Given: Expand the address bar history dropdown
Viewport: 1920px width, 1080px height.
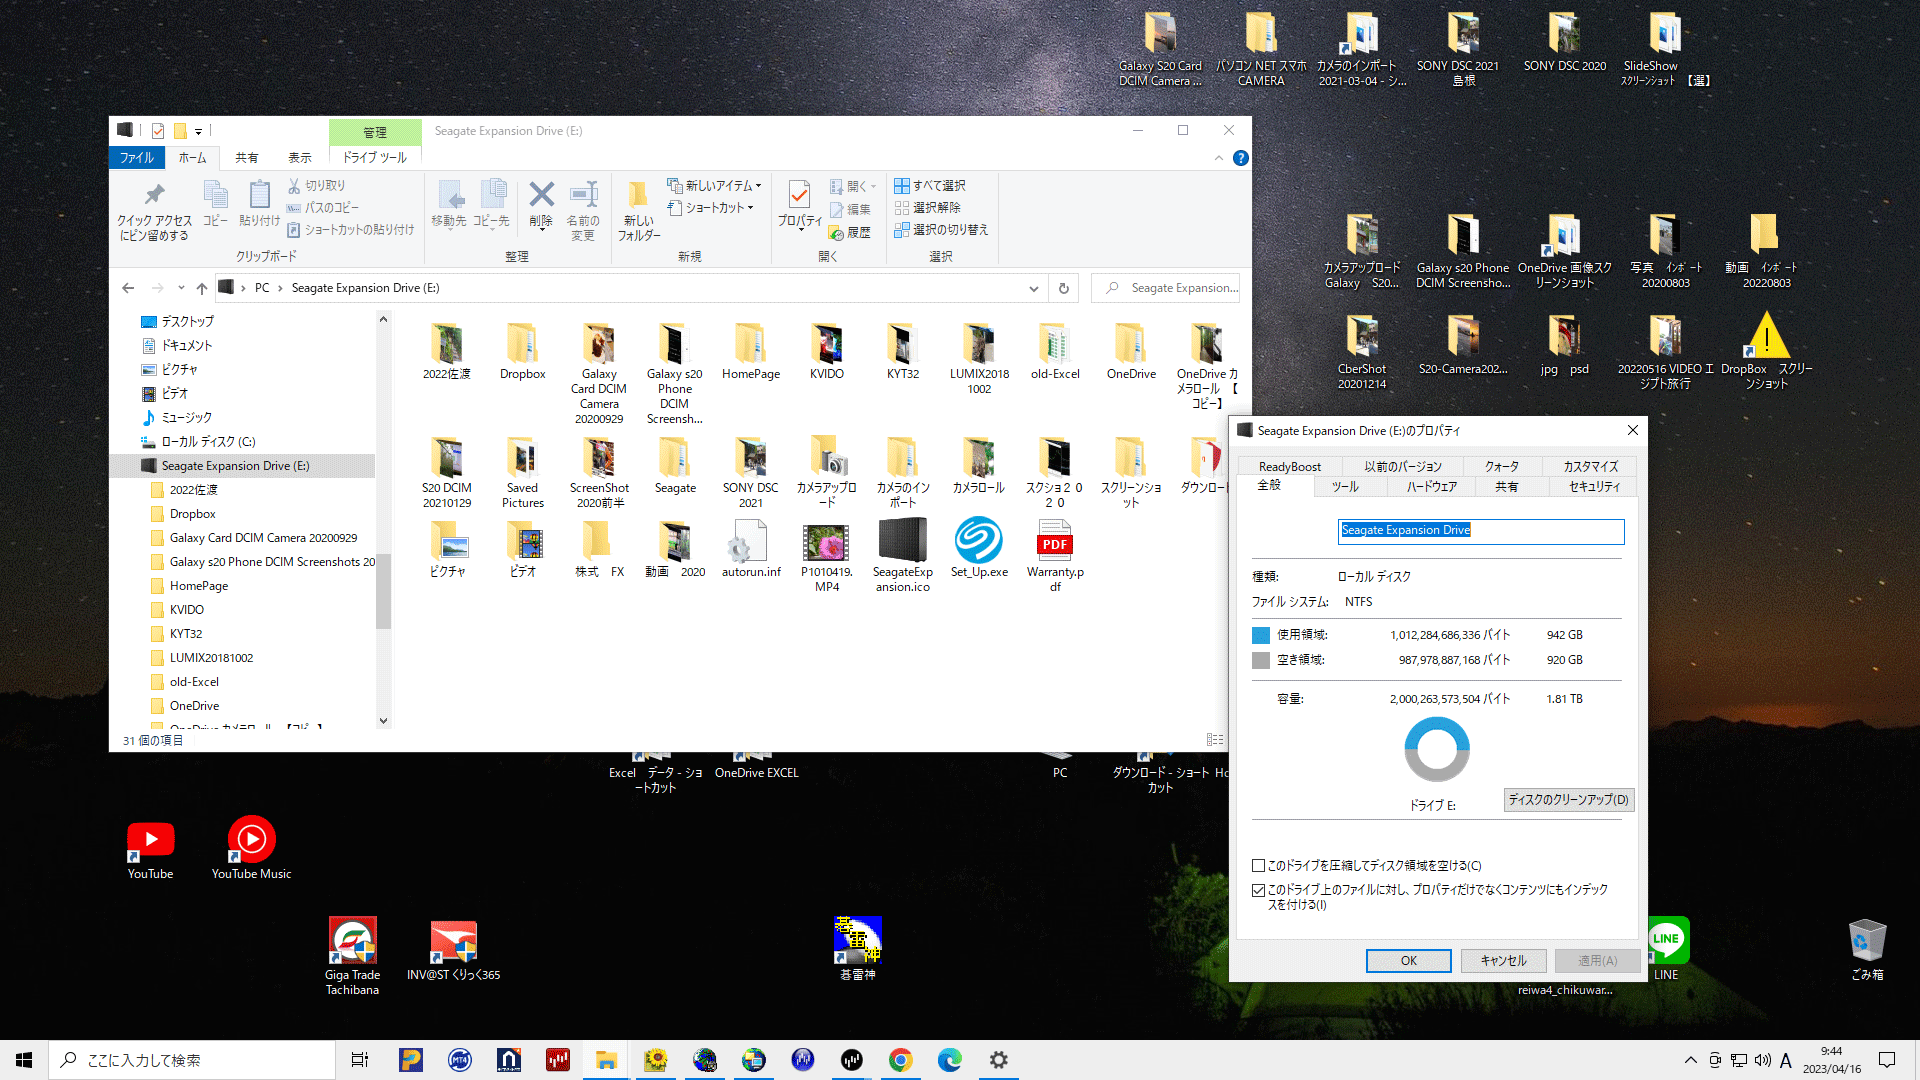Looking at the screenshot, I should coord(1034,288).
